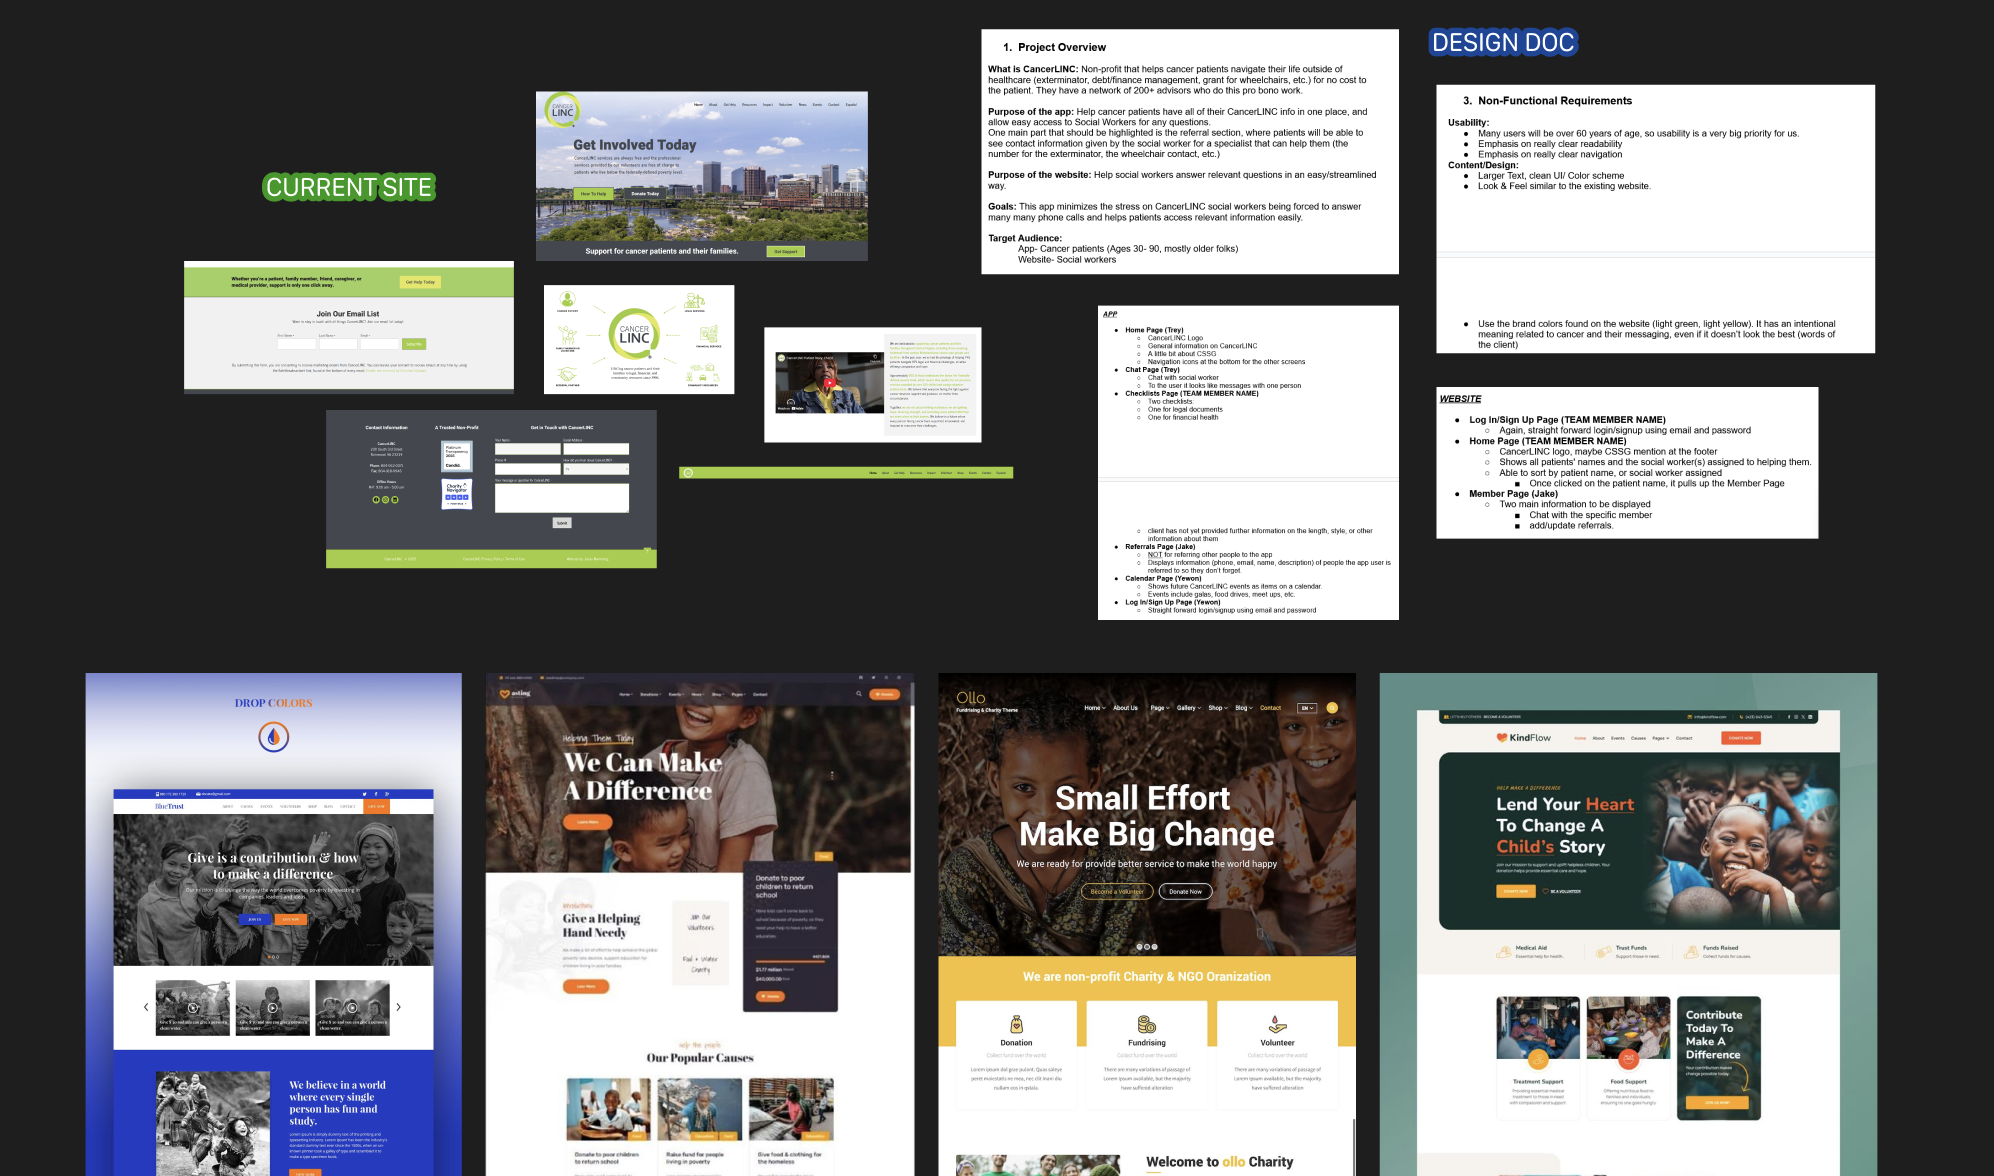Viewport: 1994px width, 1176px height.
Task: Click the next arrow on the BlueTrust carousel
Action: pyautogui.click(x=398, y=1007)
